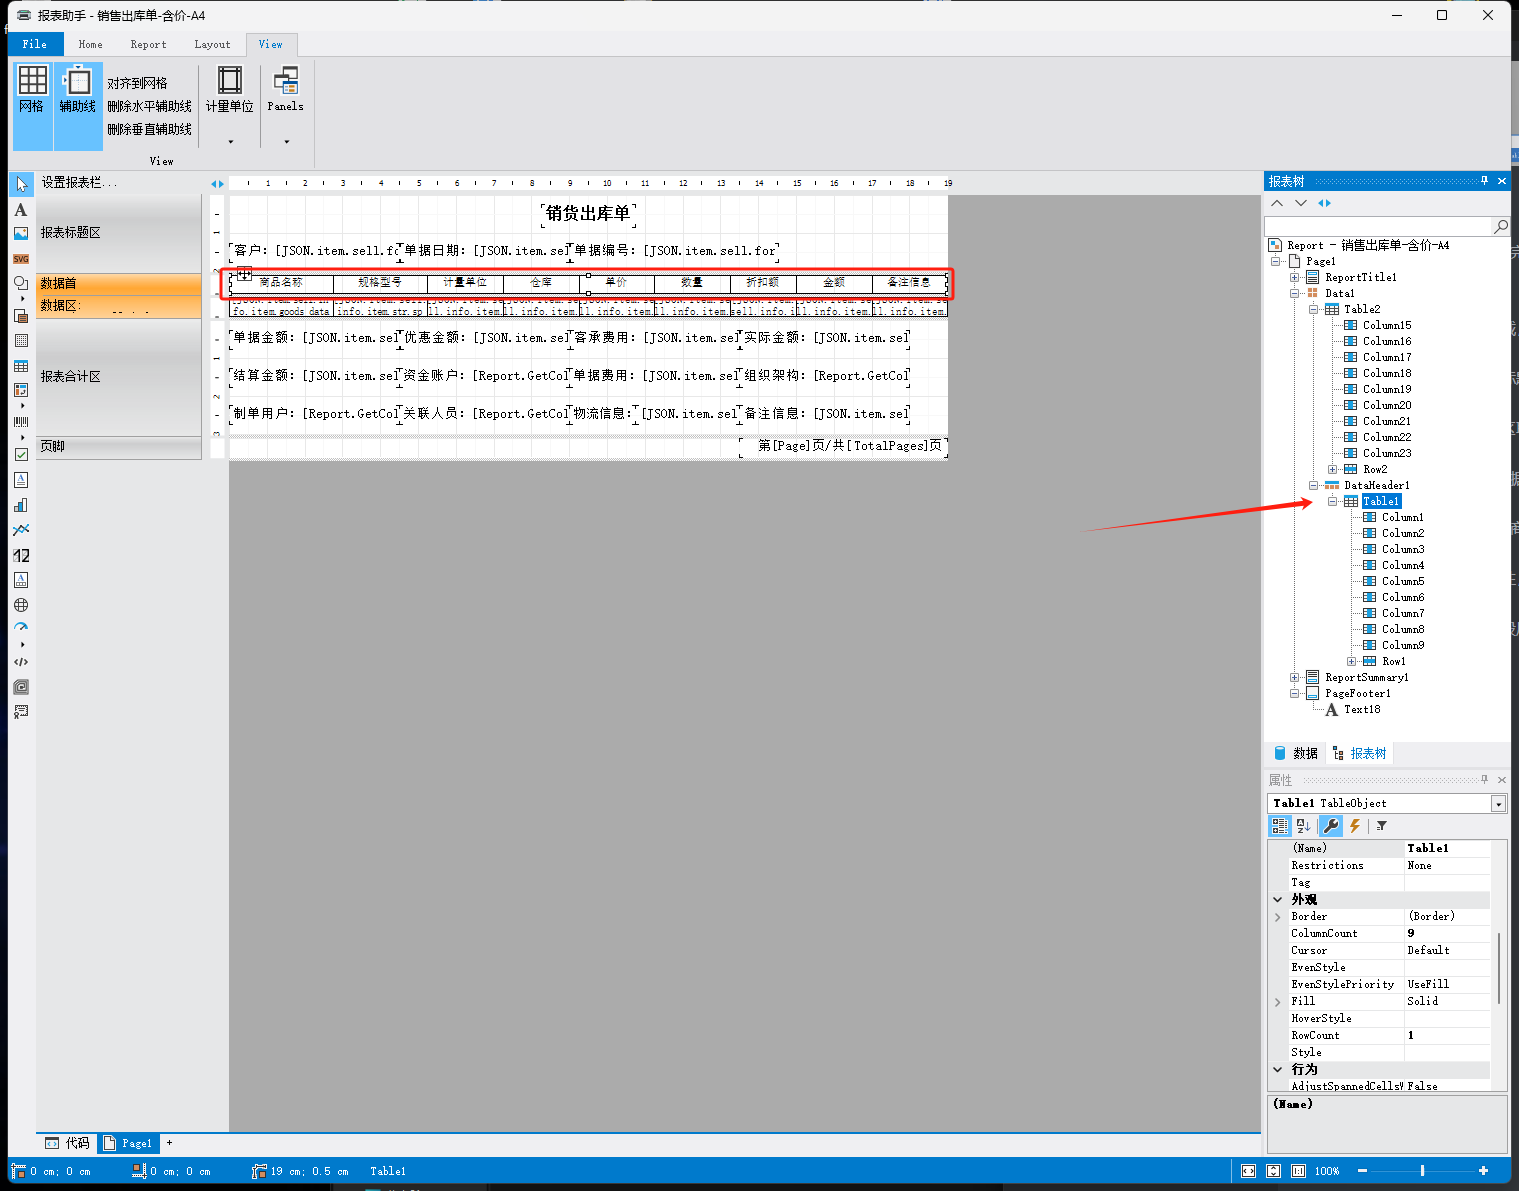Select the SVG object tool
The image size is (1519, 1191).
21,258
